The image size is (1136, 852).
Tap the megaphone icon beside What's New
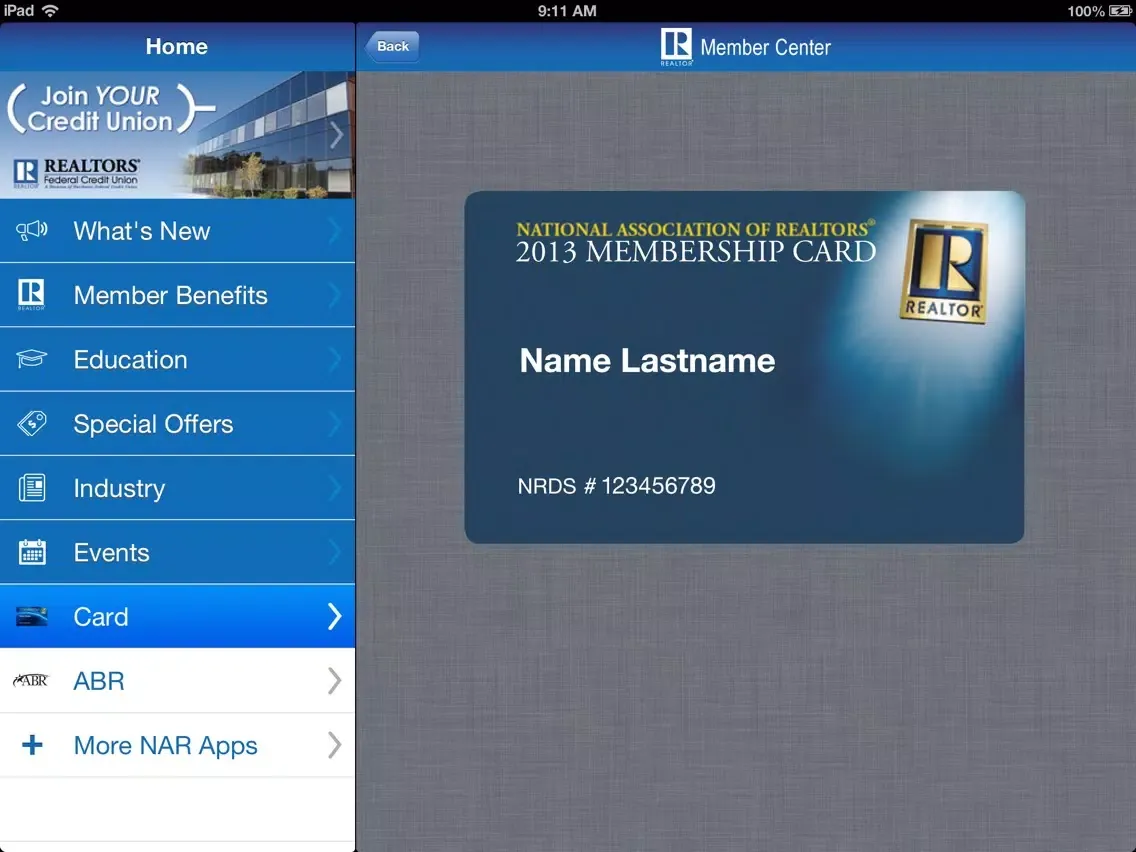[32, 230]
